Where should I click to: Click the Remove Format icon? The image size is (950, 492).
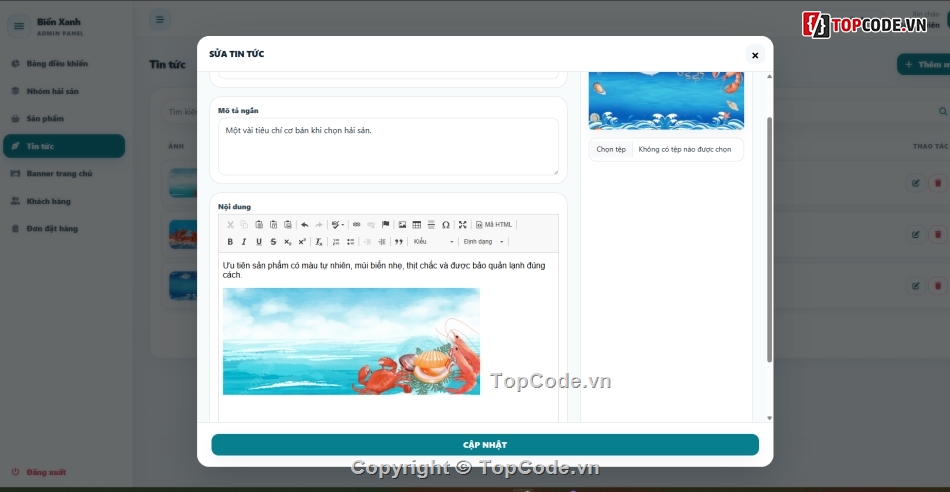pos(319,242)
